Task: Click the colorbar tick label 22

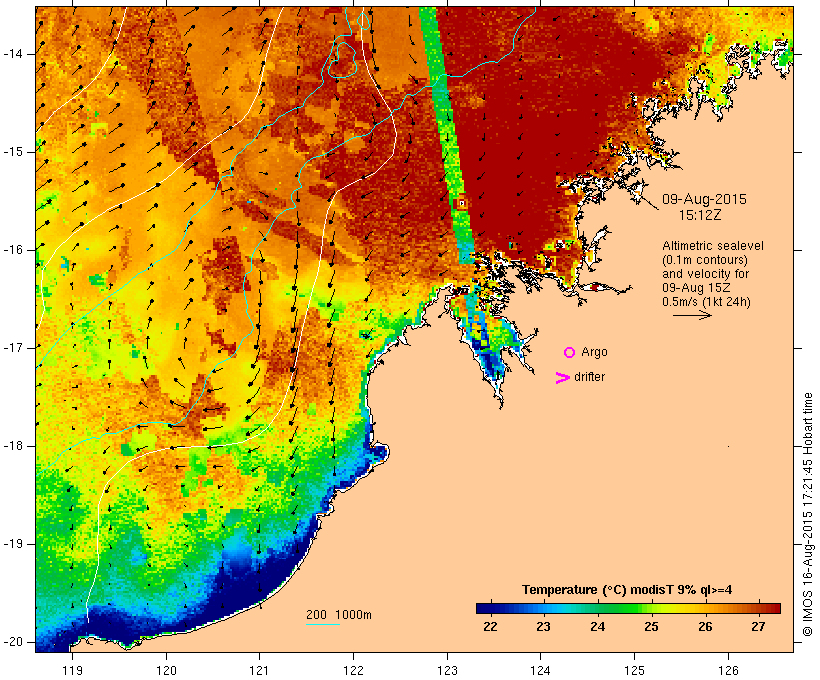Action: pos(490,627)
